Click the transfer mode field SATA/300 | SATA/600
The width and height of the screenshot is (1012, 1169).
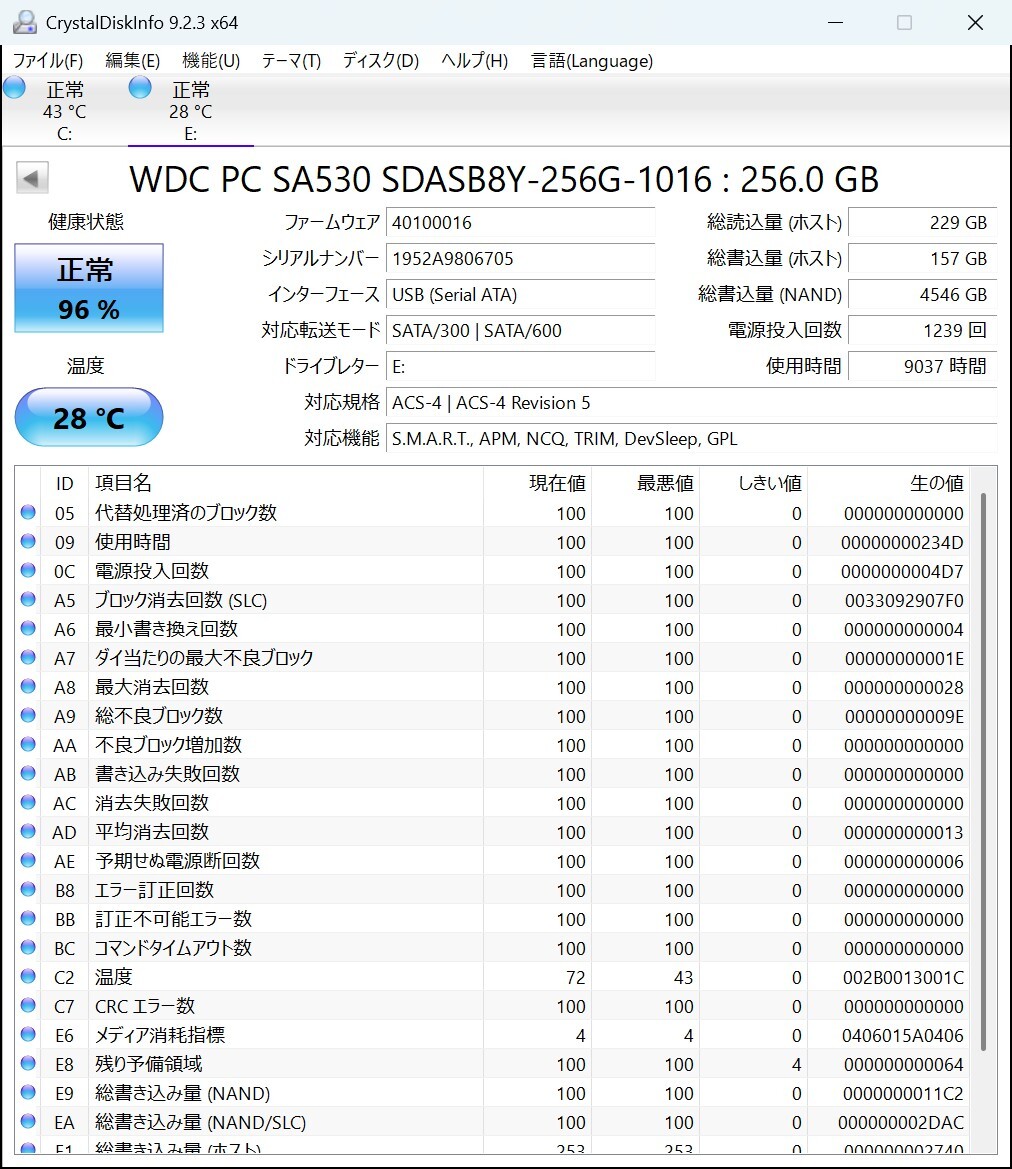coord(521,330)
